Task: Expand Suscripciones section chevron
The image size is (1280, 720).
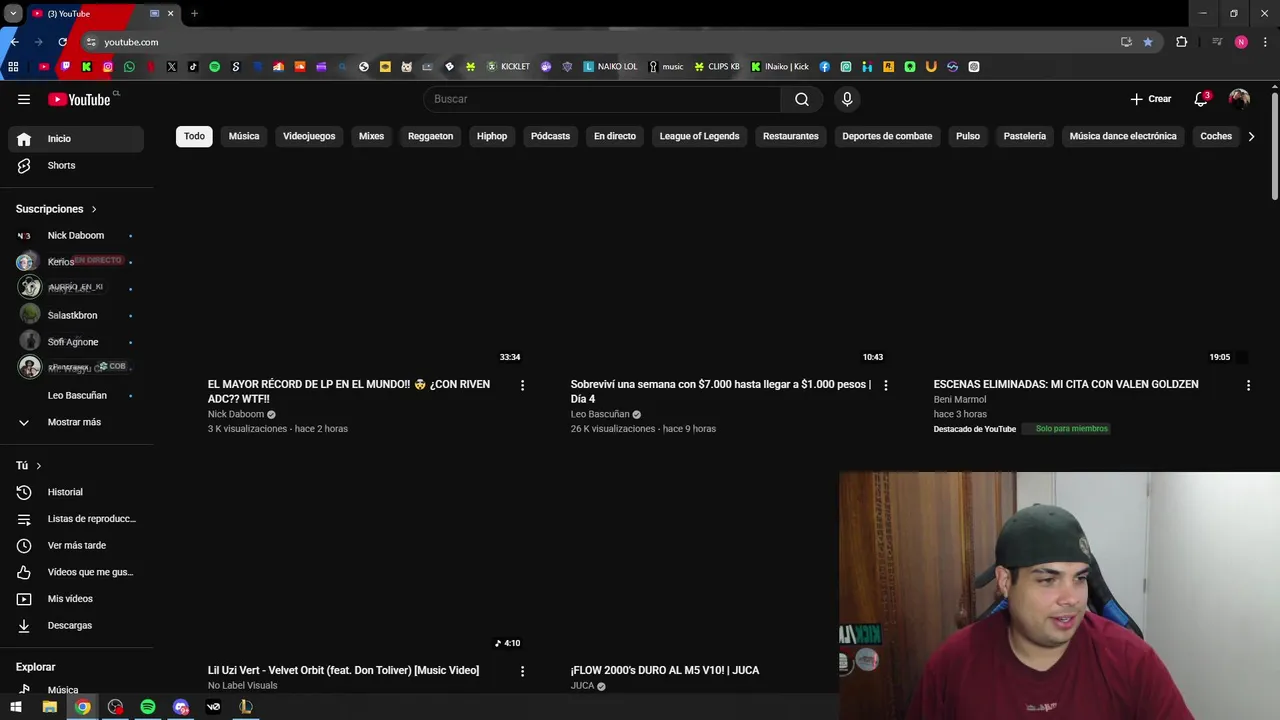Action: point(94,209)
